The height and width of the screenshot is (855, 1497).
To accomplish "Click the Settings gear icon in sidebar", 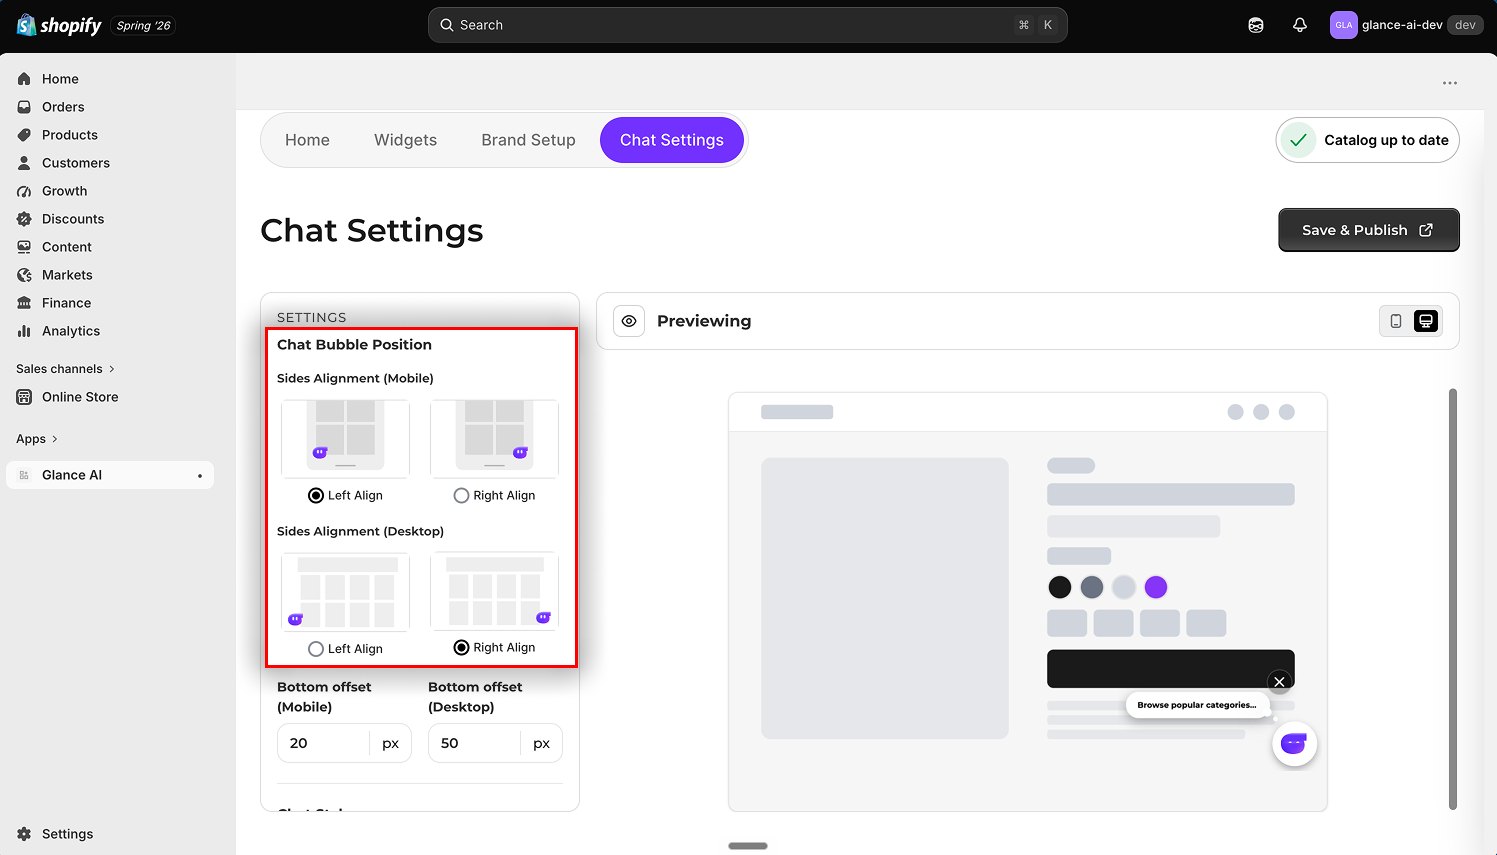I will coord(24,834).
